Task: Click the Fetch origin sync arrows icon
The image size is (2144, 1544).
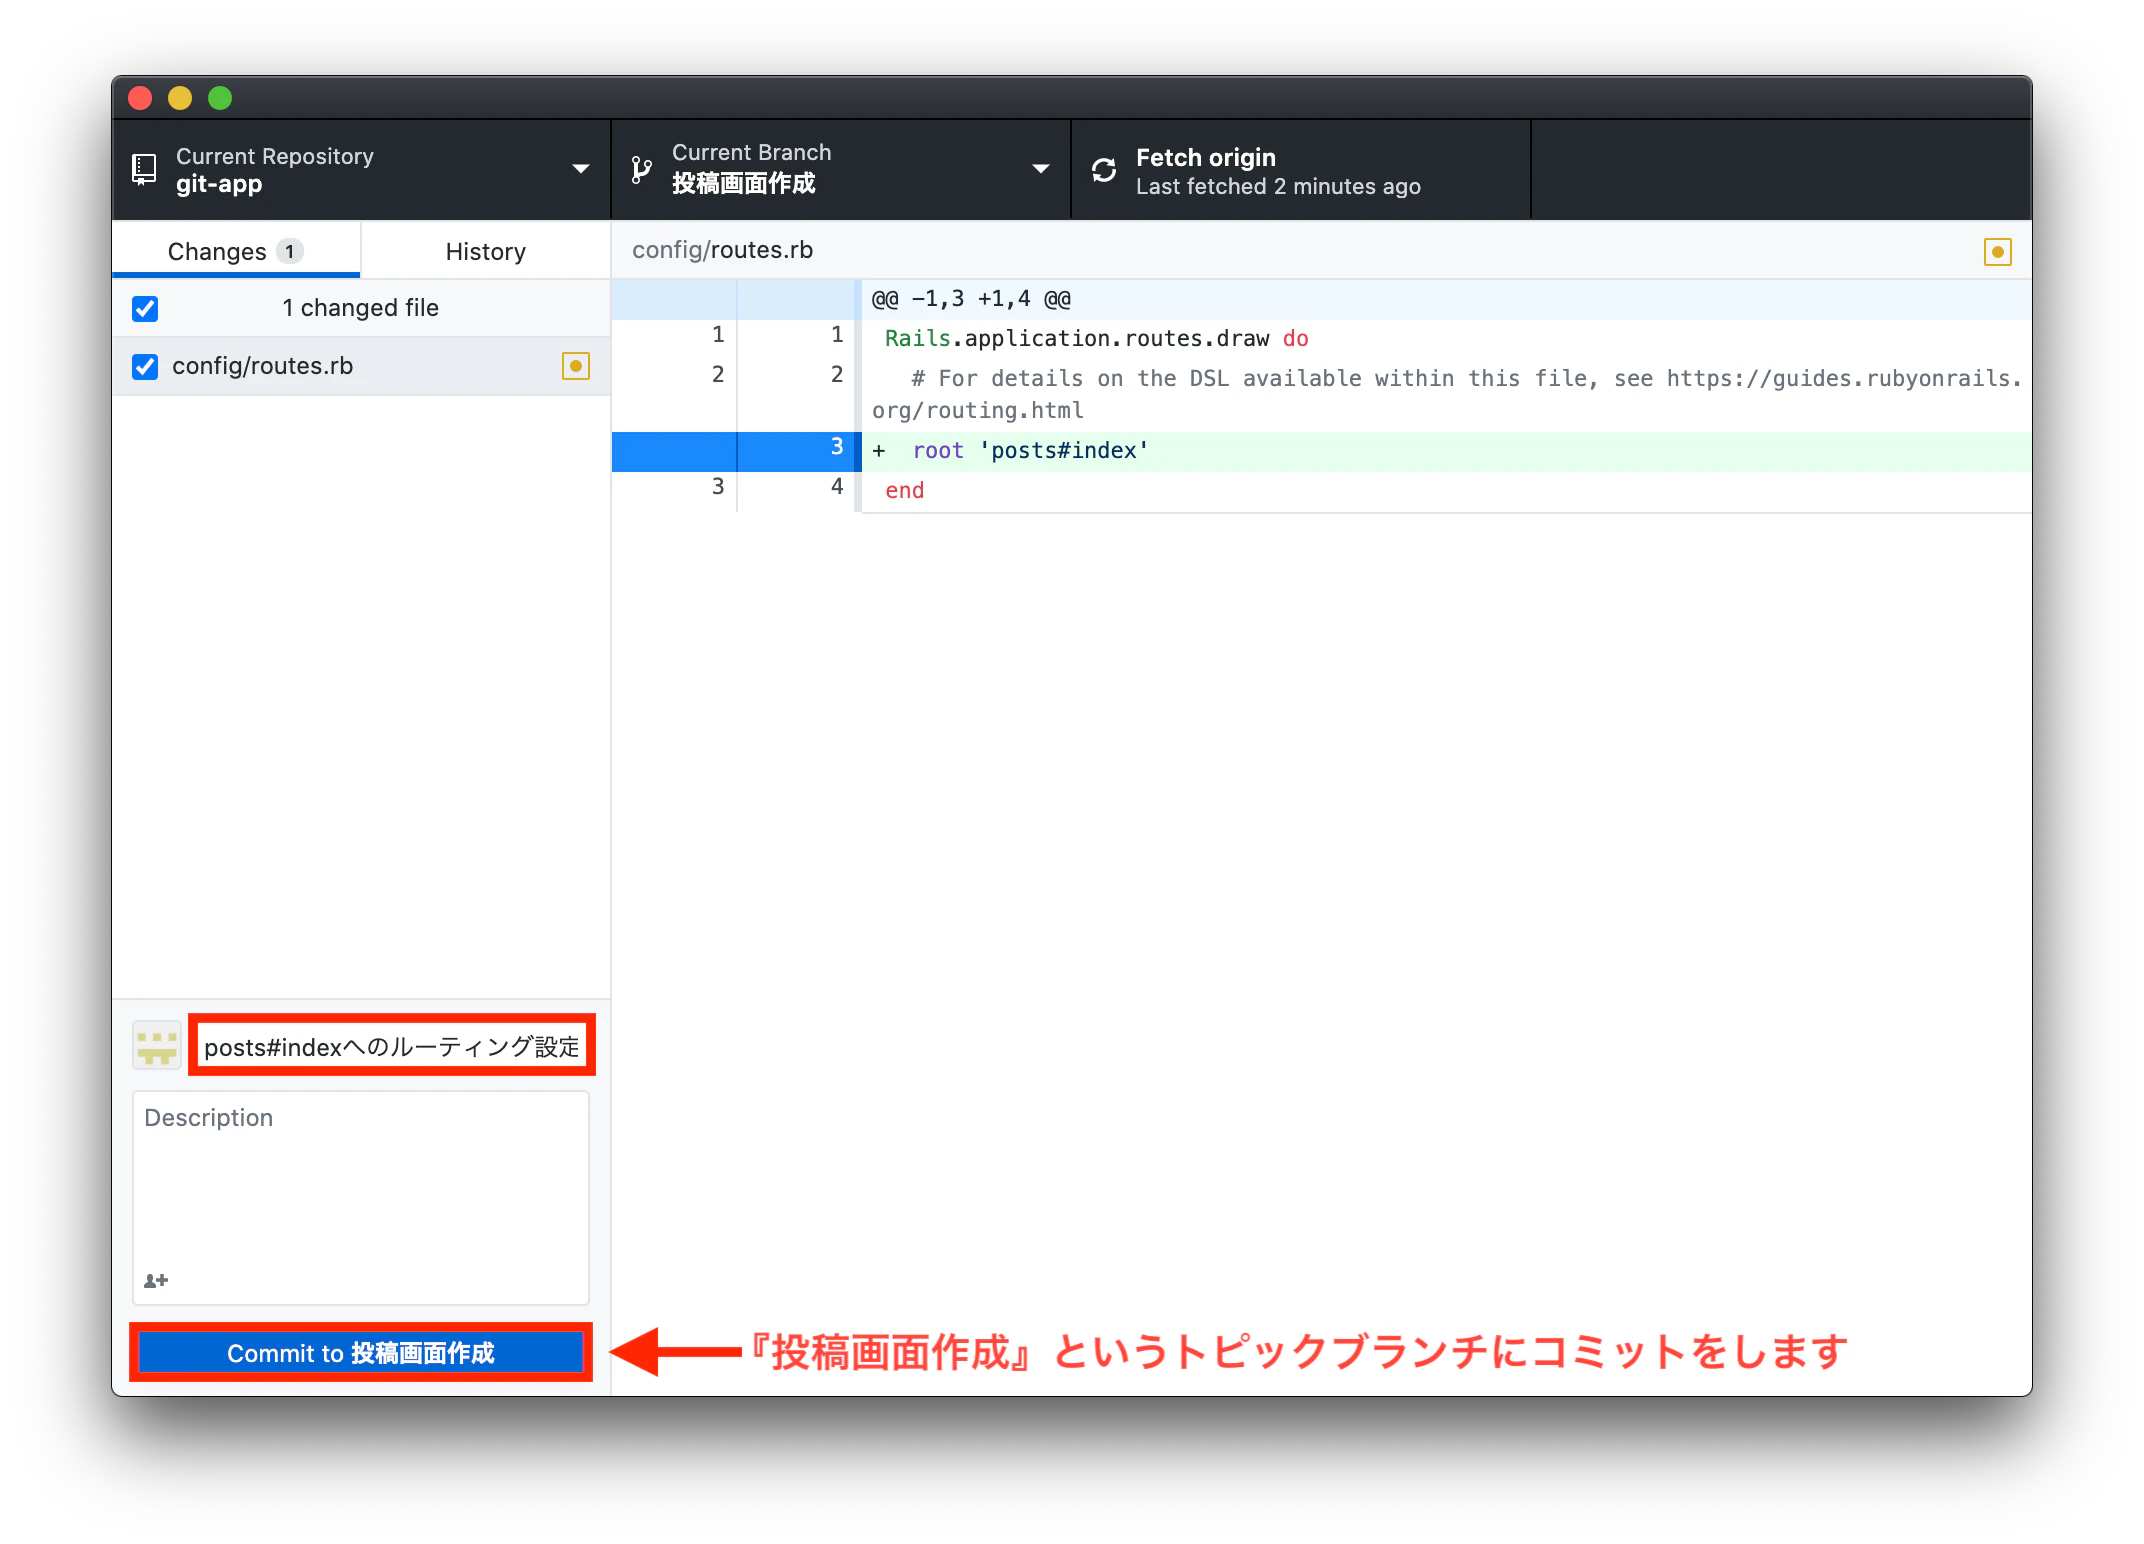Action: click(x=1103, y=169)
